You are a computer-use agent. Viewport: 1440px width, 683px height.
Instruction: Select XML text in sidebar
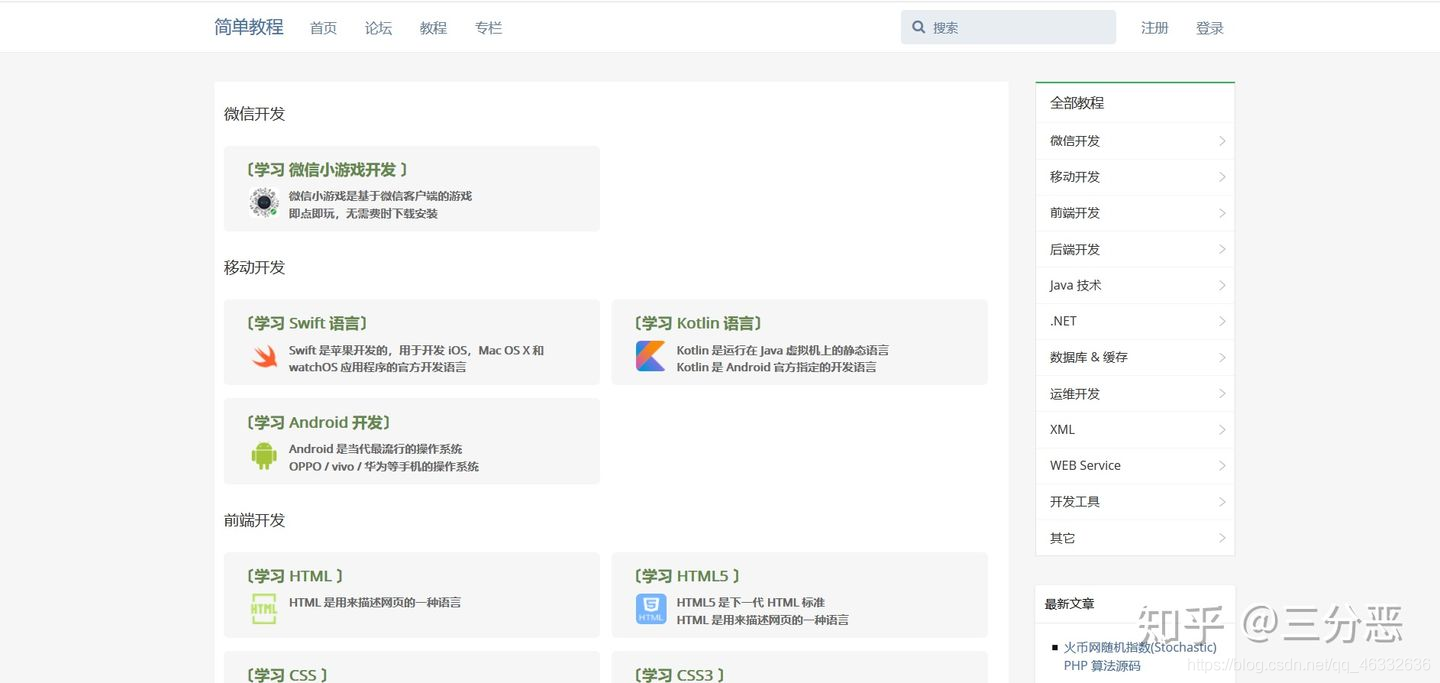click(1062, 430)
